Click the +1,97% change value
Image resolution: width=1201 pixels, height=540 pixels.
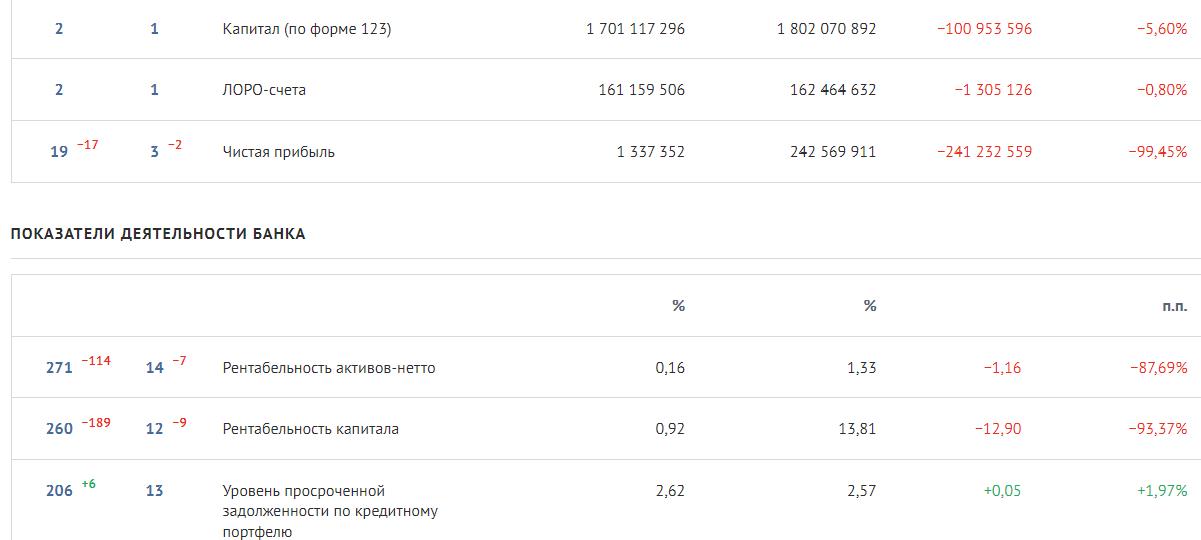pos(1162,491)
